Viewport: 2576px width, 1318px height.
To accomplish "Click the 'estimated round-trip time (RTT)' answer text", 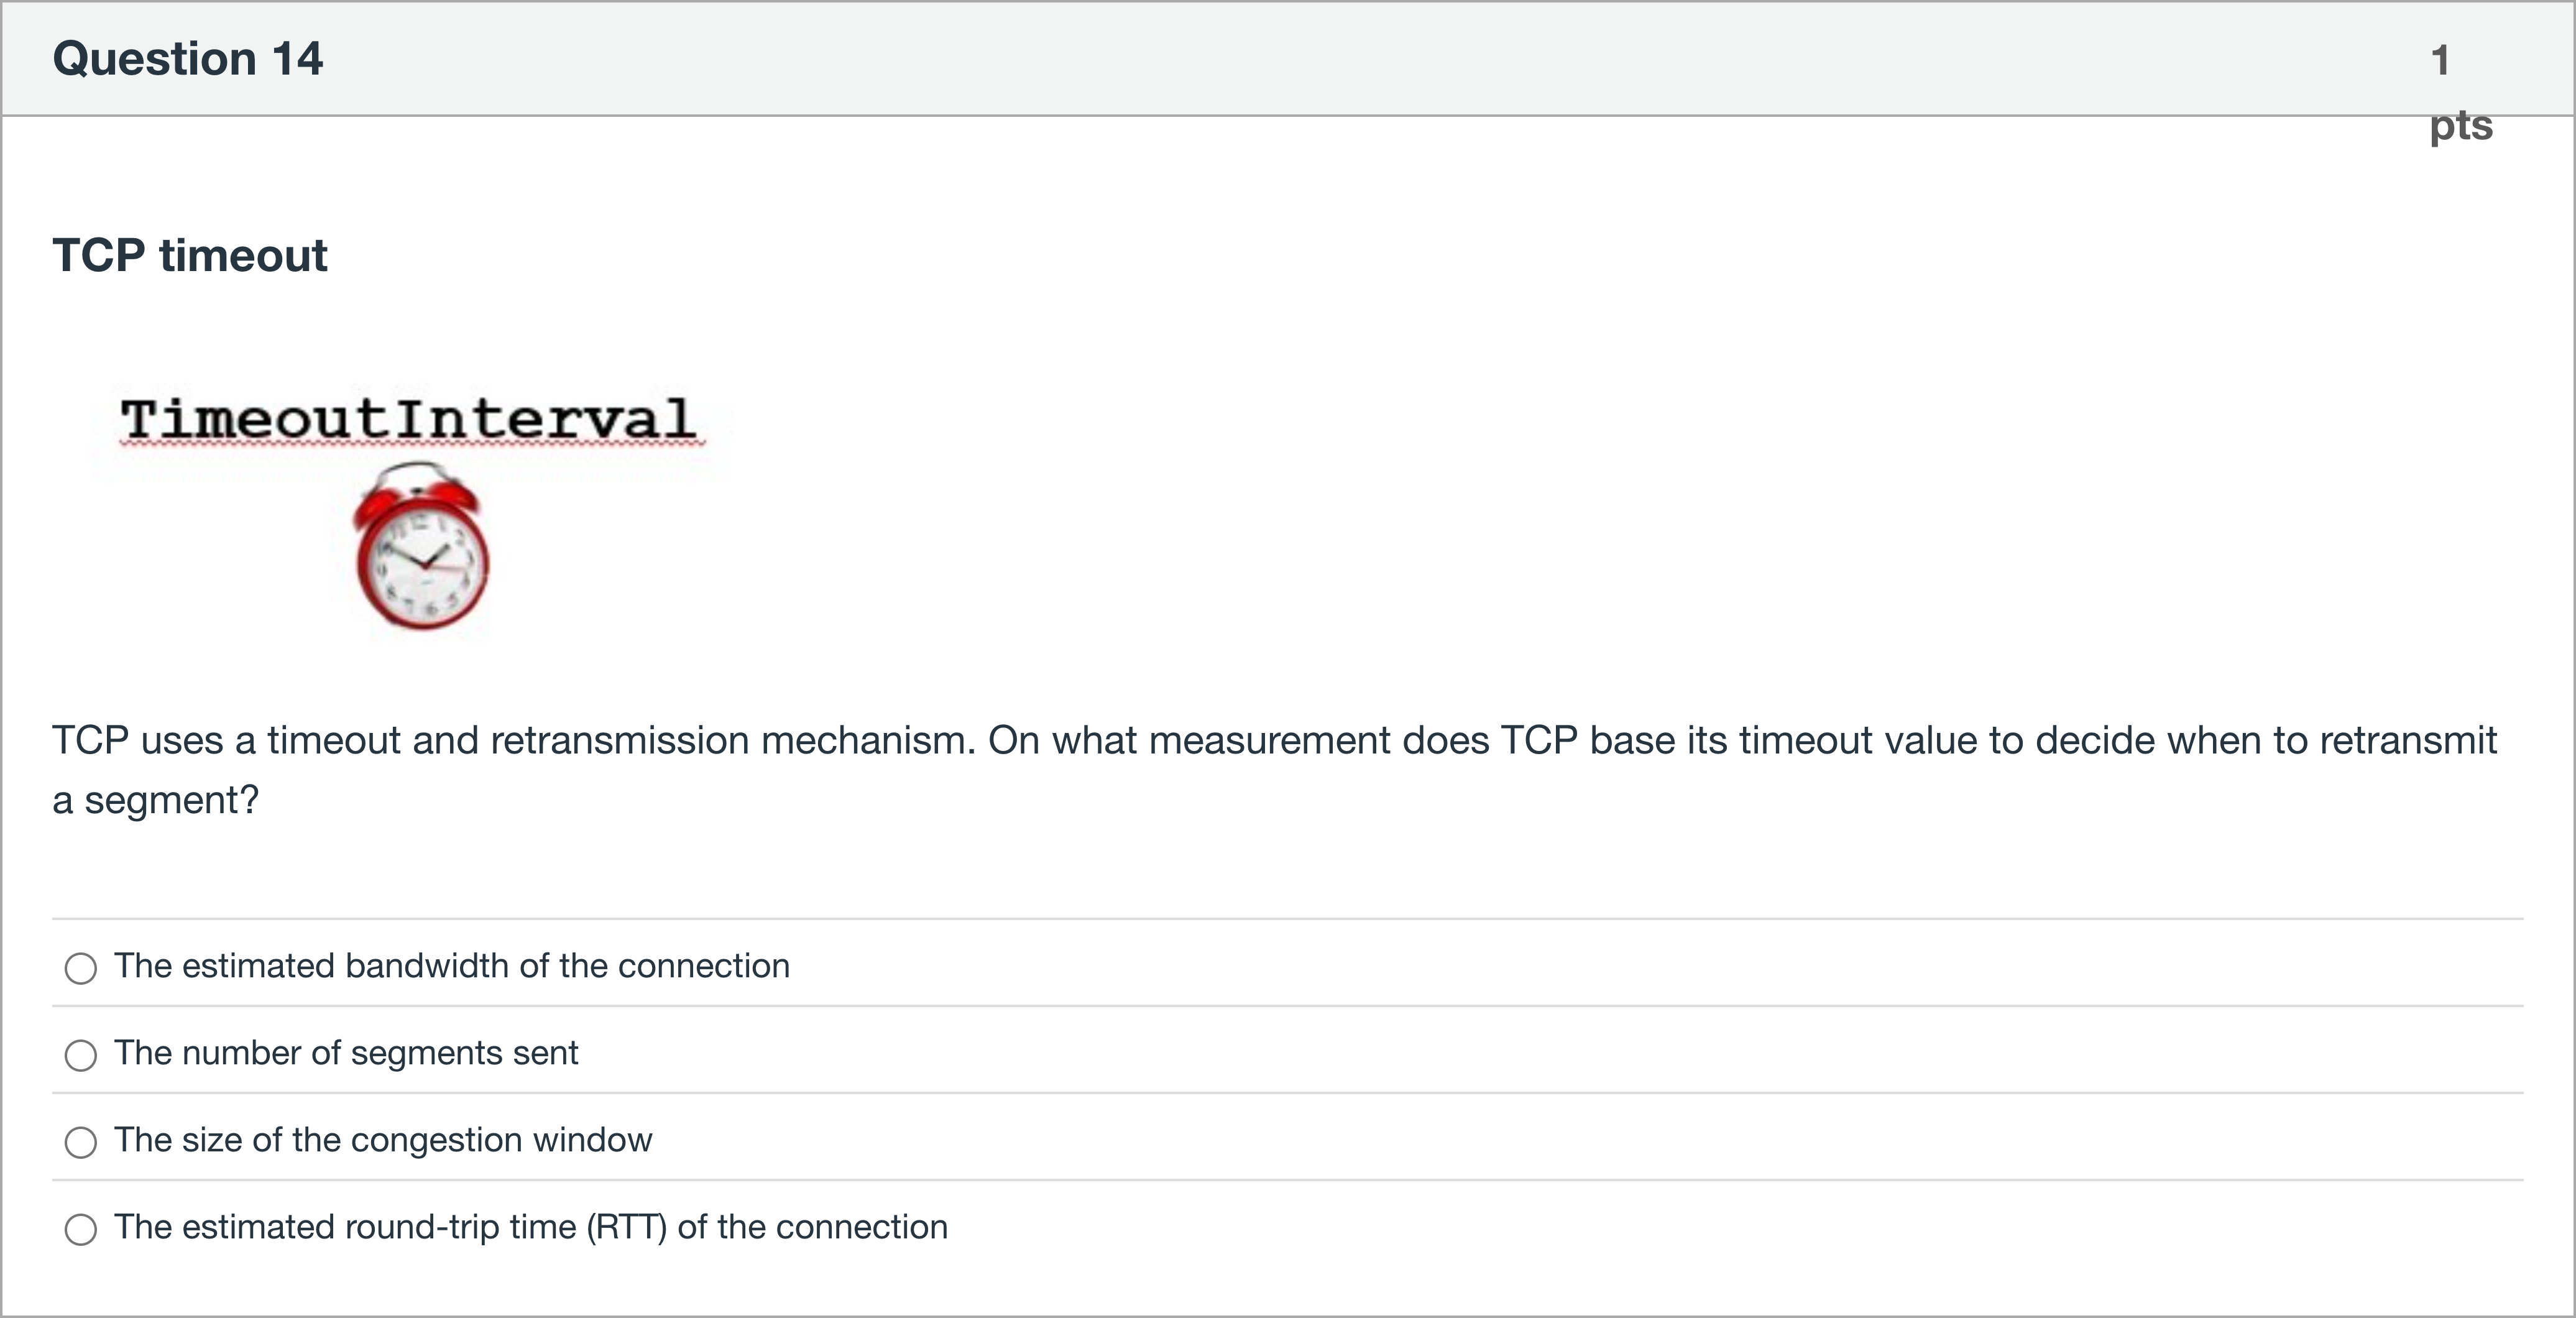I will (530, 1227).
